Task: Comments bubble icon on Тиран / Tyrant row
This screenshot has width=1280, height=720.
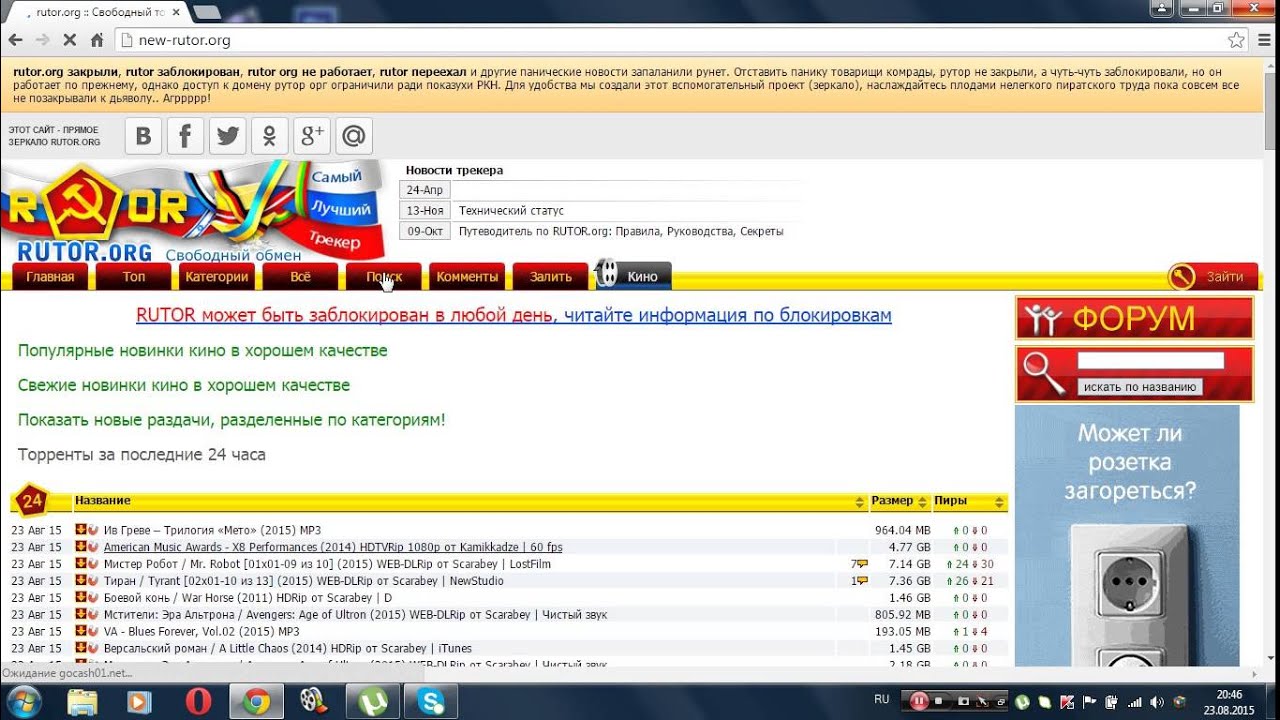Action: [x=861, y=581]
